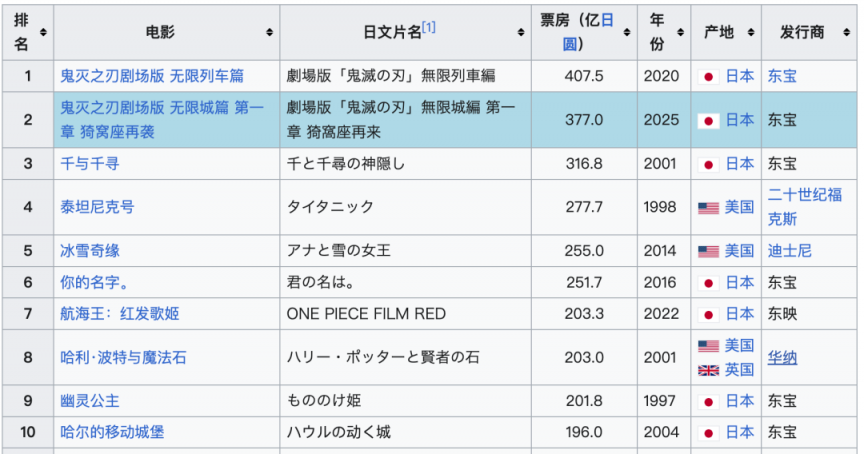
Task: Click the Japan flag in the 千与千寻 row
Action: coord(708,164)
